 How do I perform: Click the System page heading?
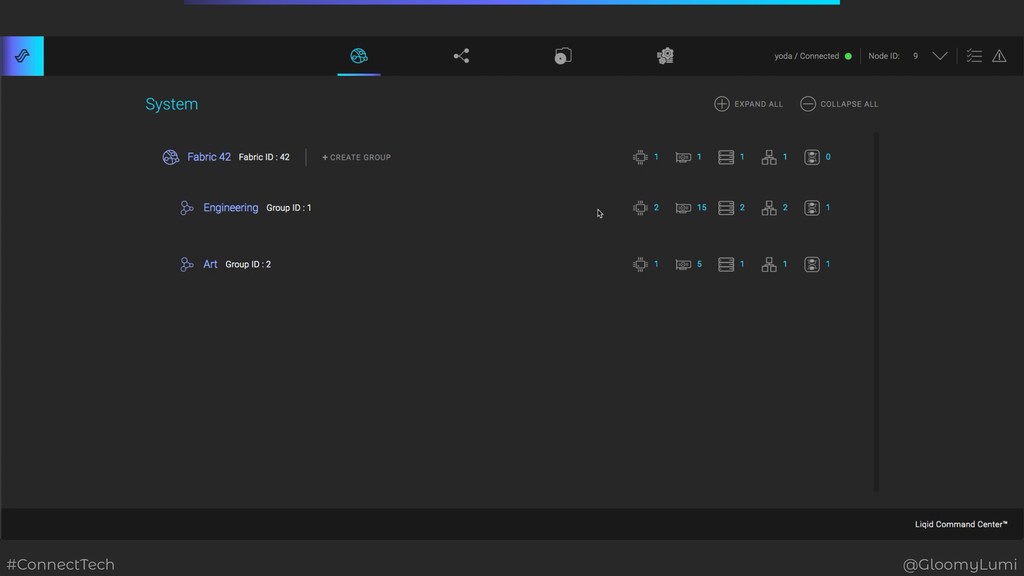(x=172, y=104)
